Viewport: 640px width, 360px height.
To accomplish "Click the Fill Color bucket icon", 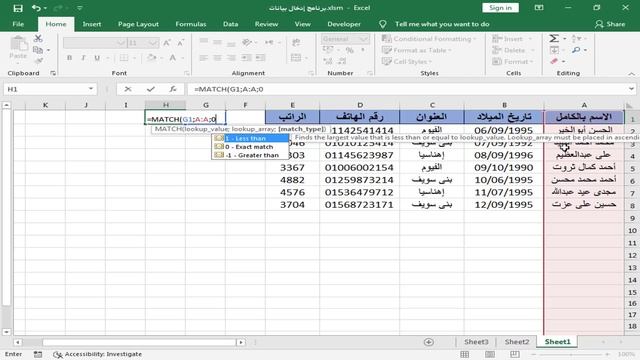I will pyautogui.click(x=151, y=58).
